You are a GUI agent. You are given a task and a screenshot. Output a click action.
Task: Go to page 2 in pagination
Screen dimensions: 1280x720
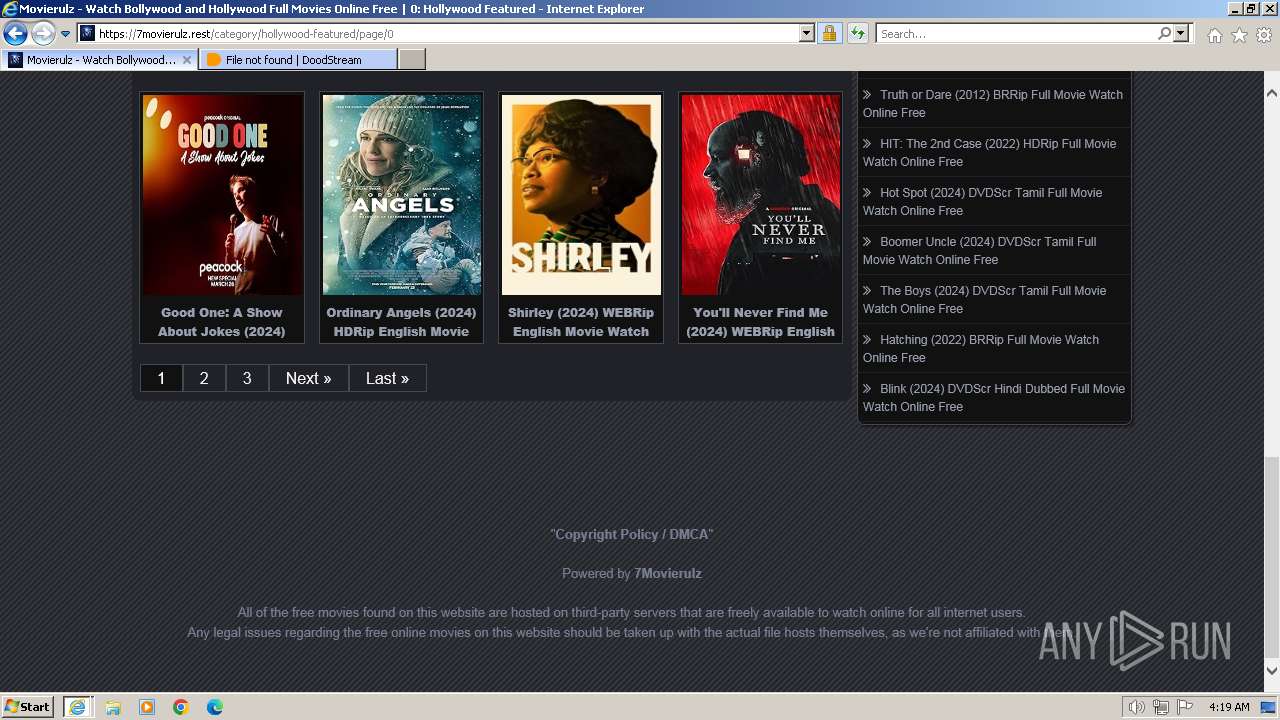coord(204,378)
